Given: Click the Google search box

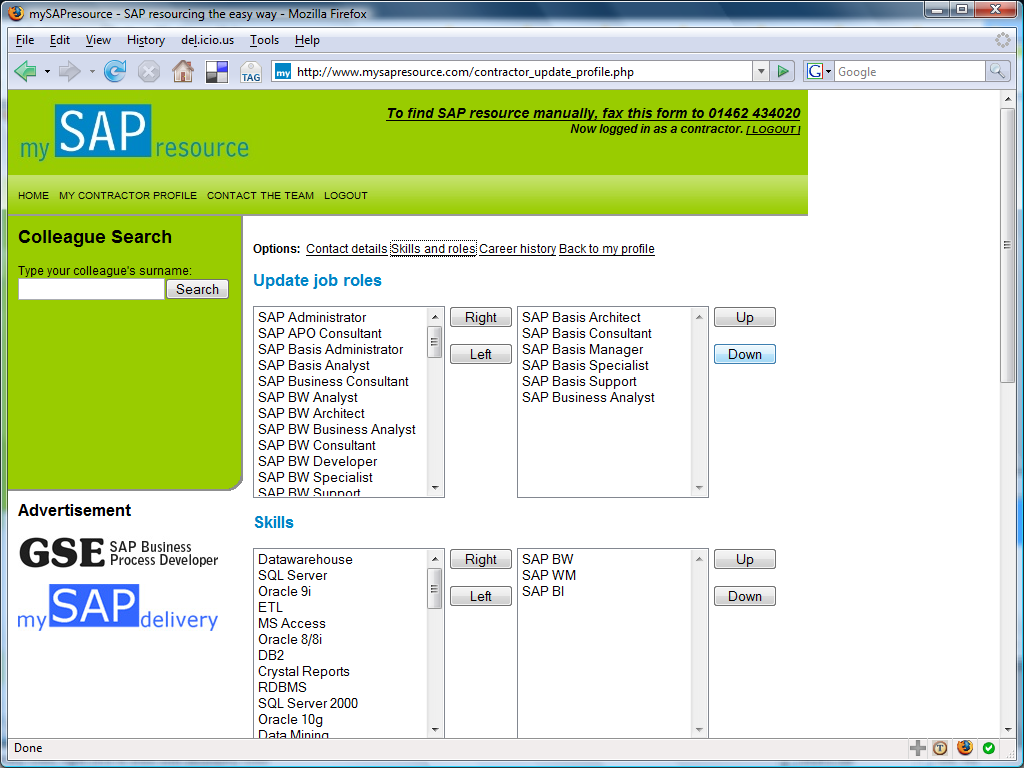Looking at the screenshot, I should pos(910,72).
